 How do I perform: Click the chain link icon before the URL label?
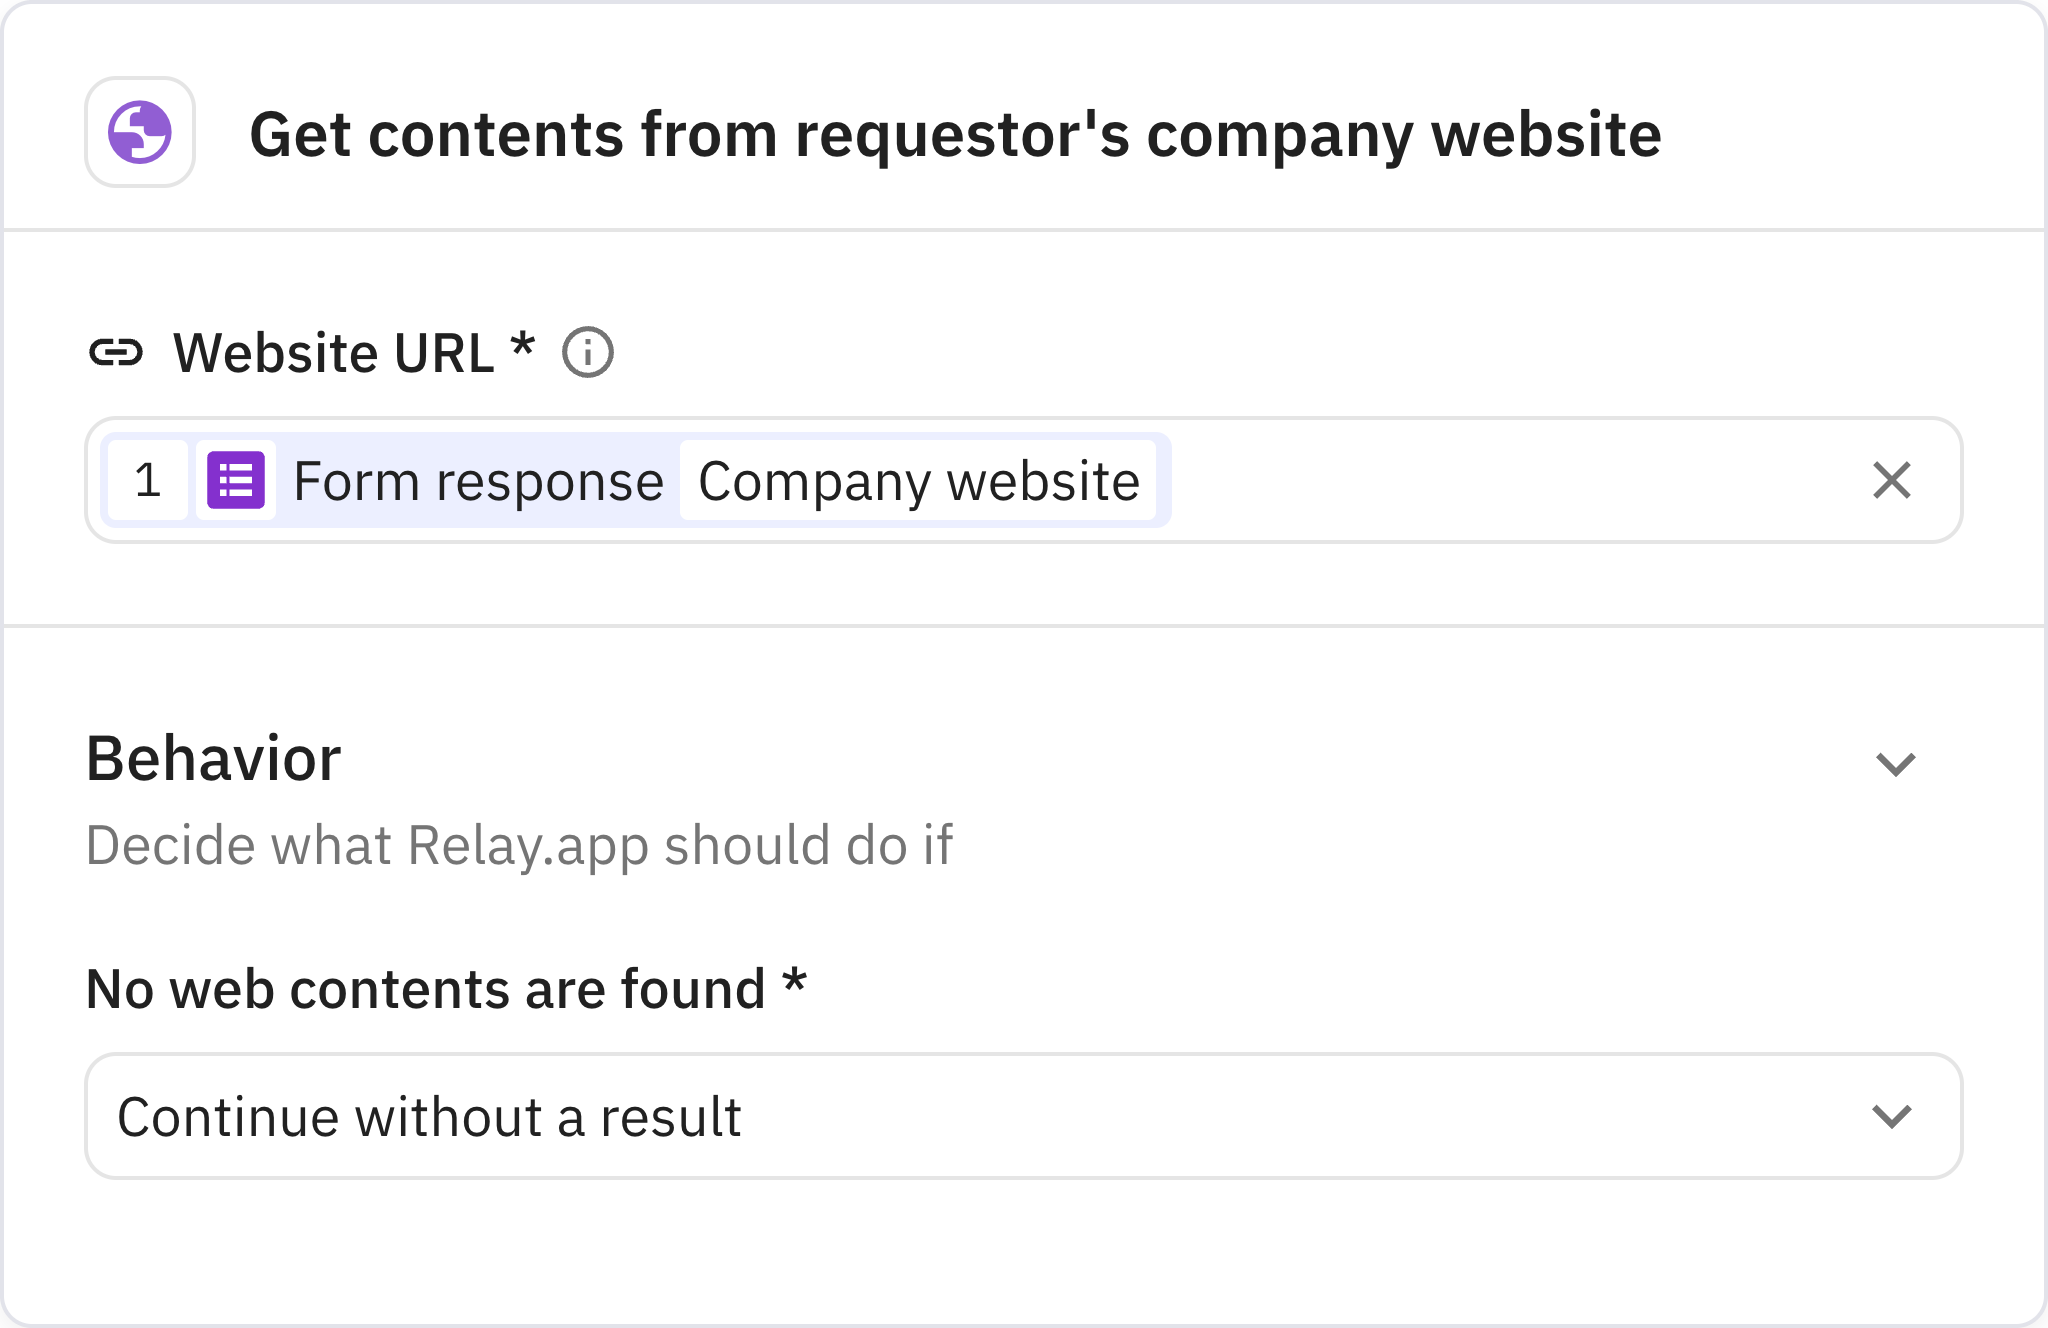tap(120, 351)
